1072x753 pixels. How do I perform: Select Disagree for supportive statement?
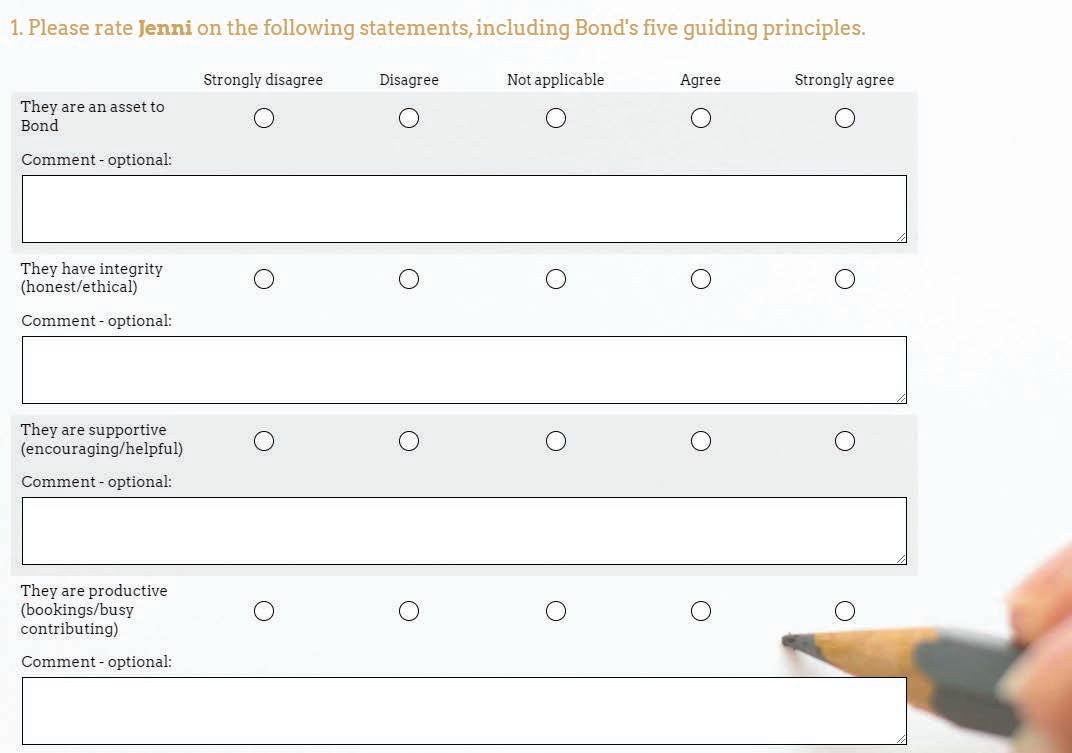click(x=409, y=441)
